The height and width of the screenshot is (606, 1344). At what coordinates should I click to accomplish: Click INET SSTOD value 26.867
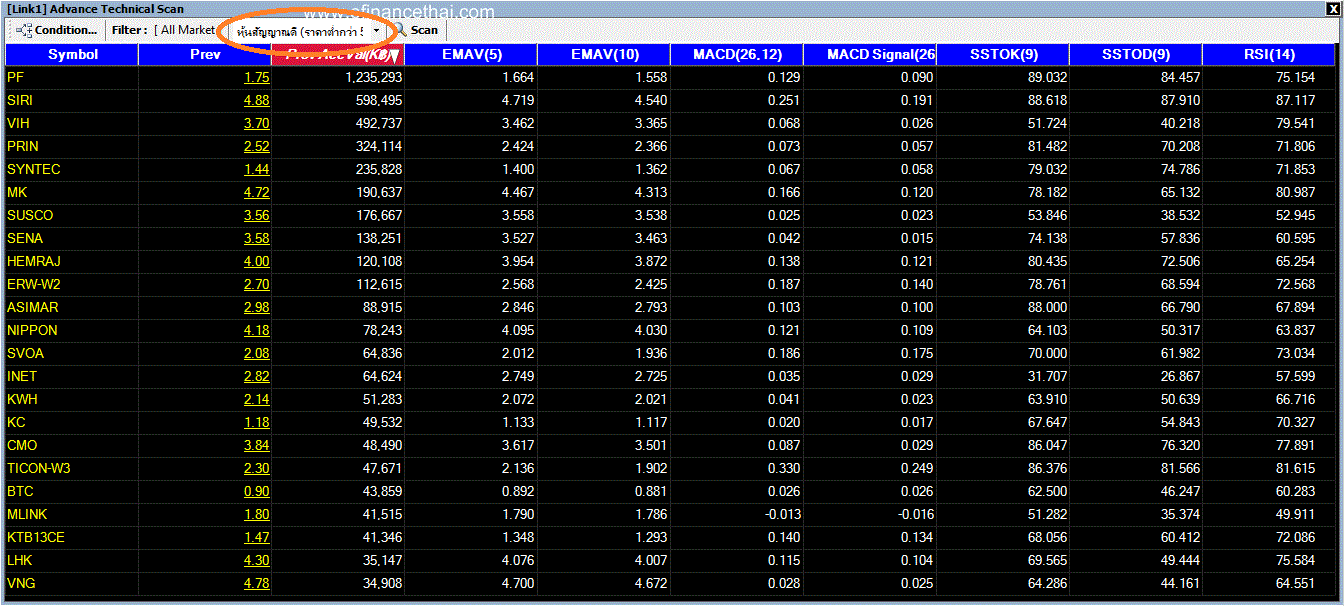pos(1178,376)
